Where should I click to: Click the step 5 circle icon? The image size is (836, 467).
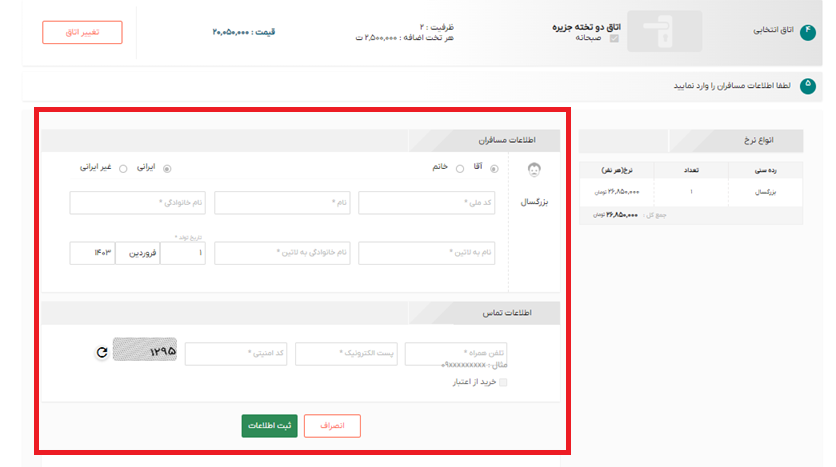pos(808,86)
